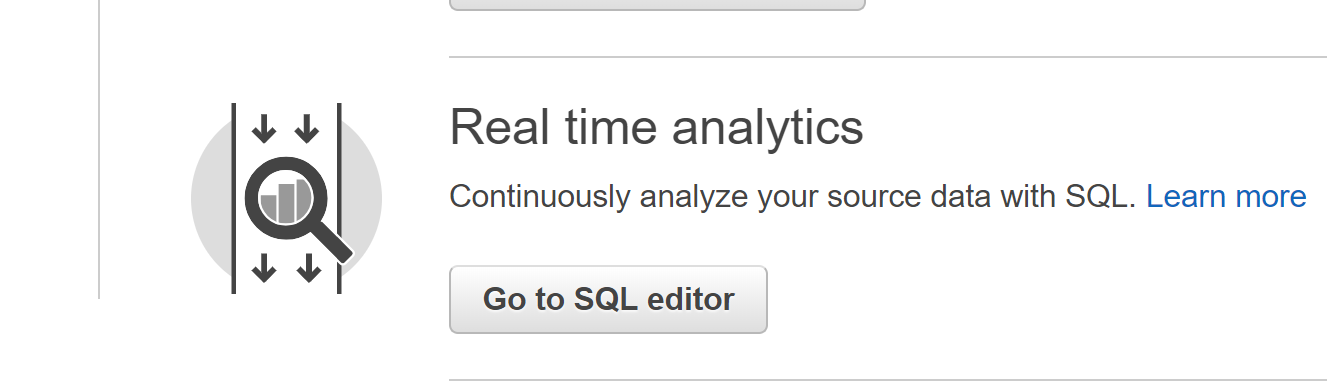1327x387 pixels.
Task: Click the bottom-left down arrow in analytics icon
Action: point(263,267)
